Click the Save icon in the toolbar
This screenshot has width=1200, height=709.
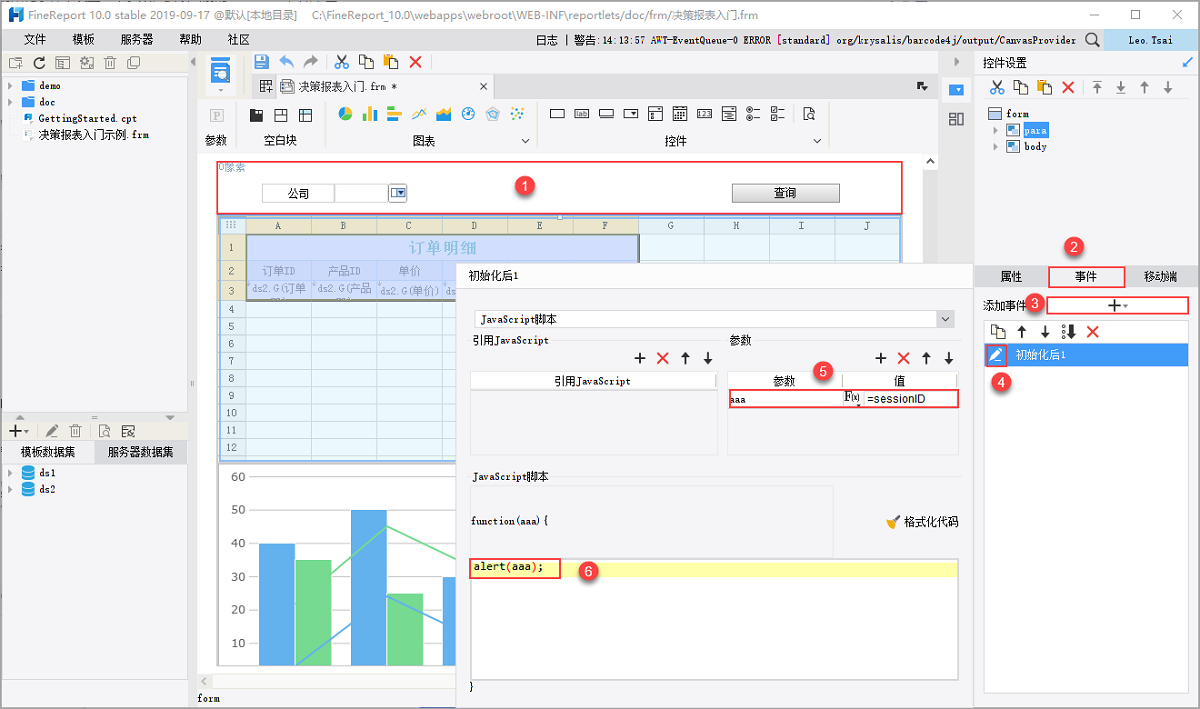(262, 61)
